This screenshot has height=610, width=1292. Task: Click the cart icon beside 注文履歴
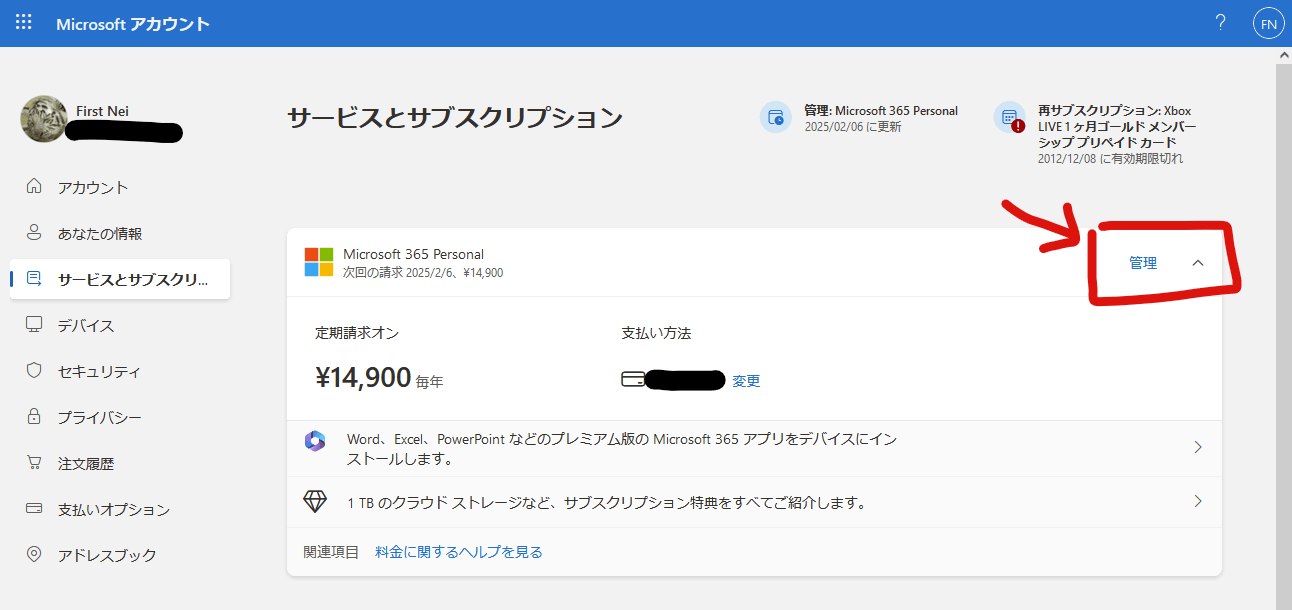click(x=35, y=463)
